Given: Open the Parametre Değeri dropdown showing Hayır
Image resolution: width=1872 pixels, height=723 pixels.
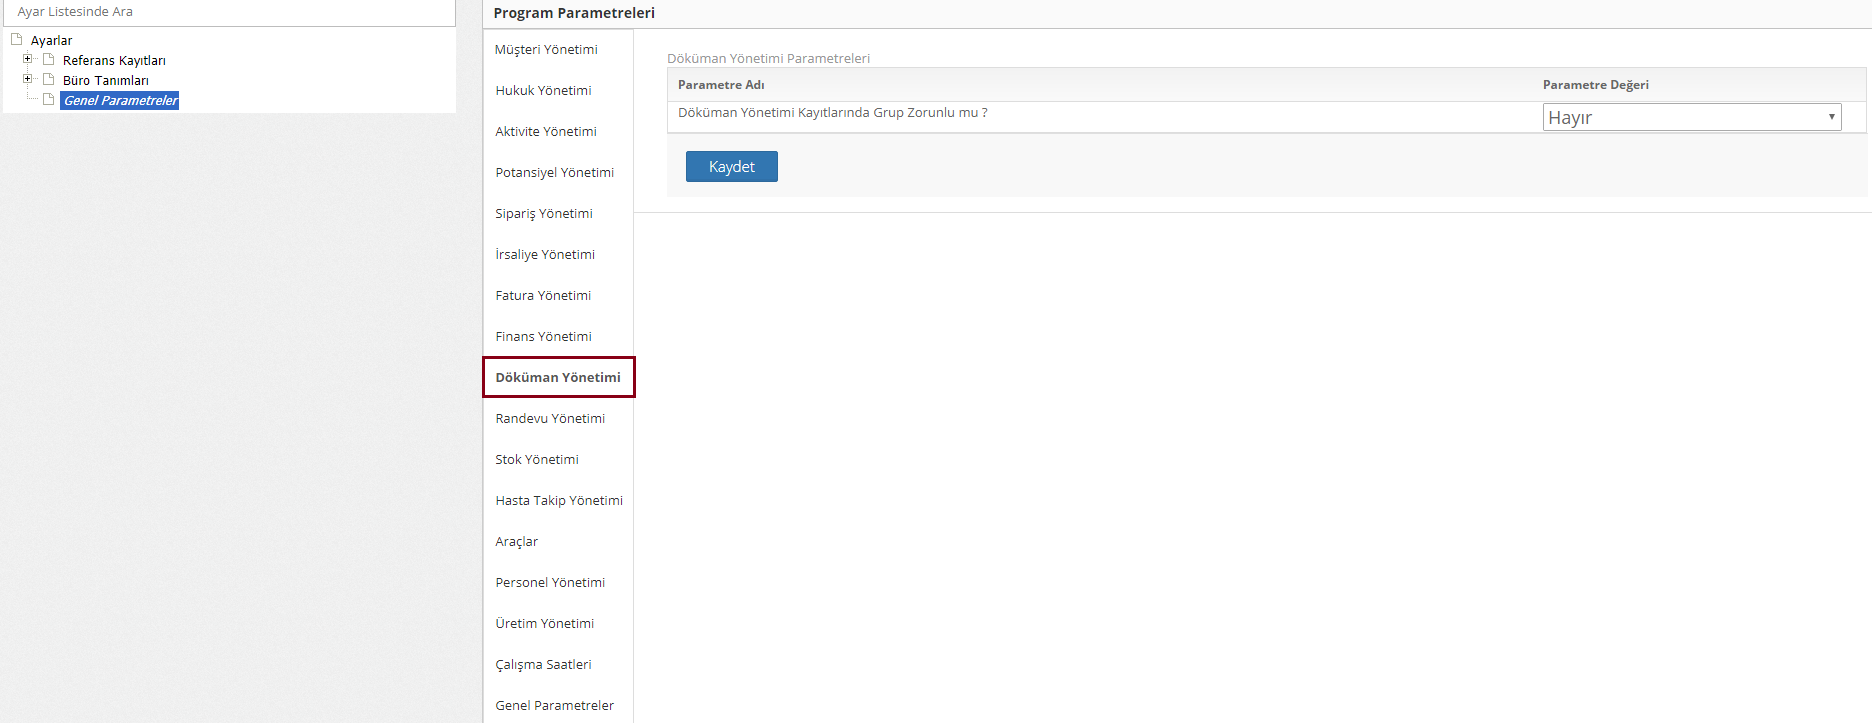Looking at the screenshot, I should (x=1691, y=117).
